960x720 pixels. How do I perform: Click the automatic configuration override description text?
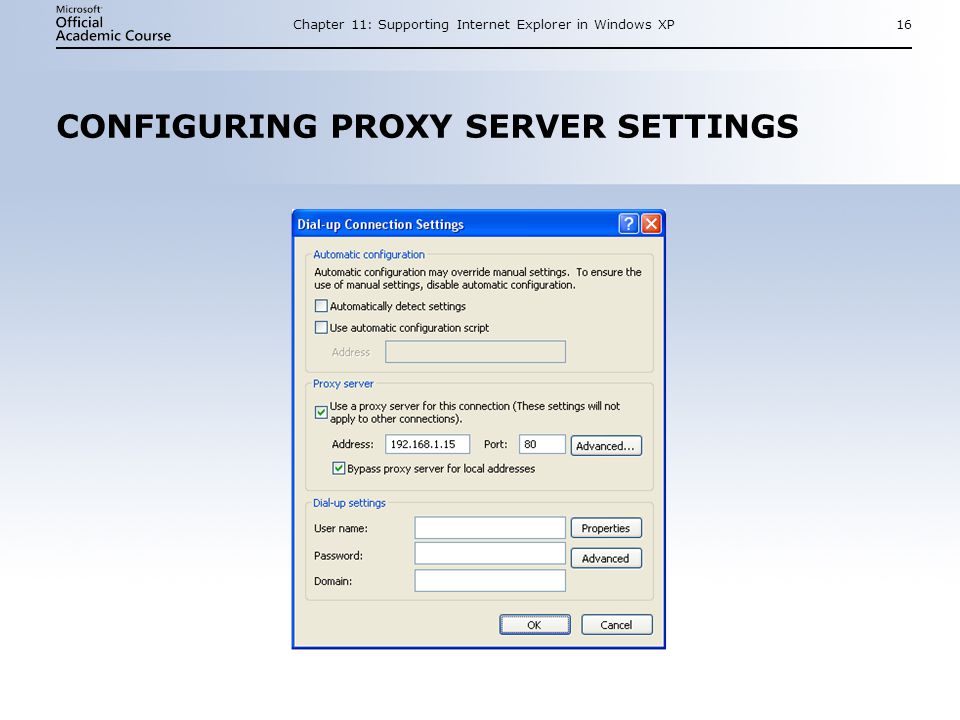[x=478, y=279]
